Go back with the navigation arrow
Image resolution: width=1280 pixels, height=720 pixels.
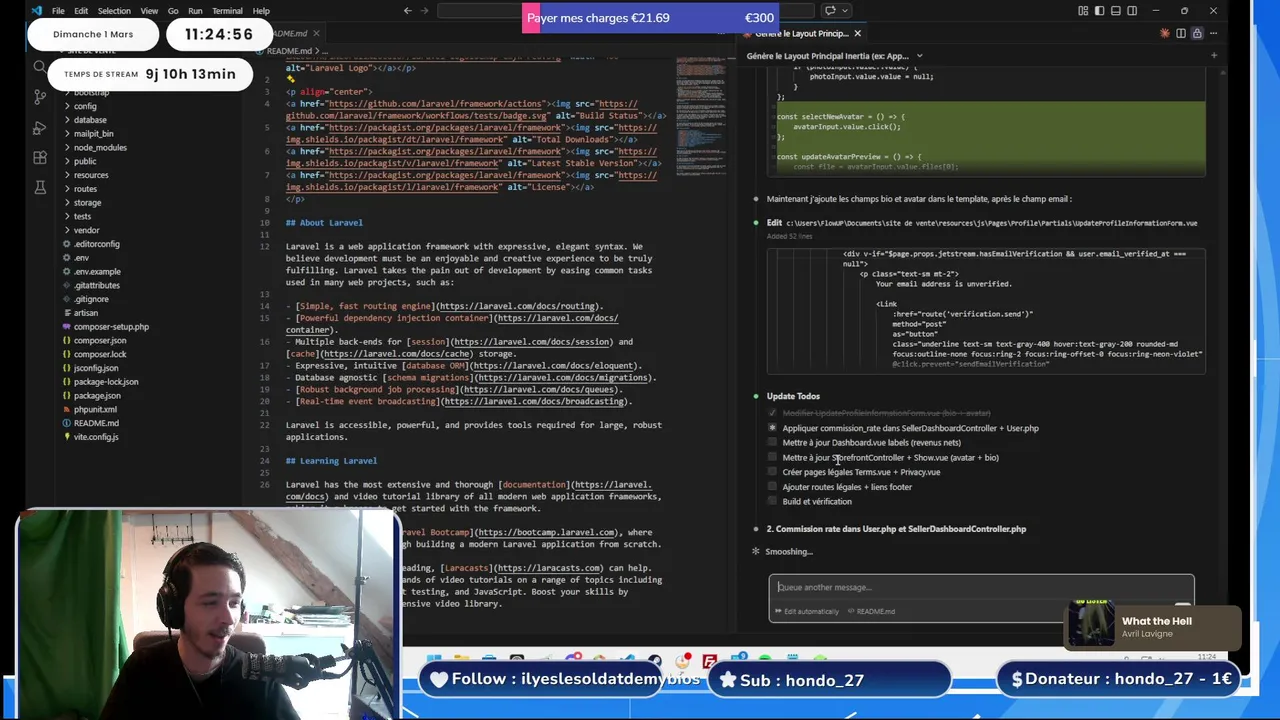407,11
